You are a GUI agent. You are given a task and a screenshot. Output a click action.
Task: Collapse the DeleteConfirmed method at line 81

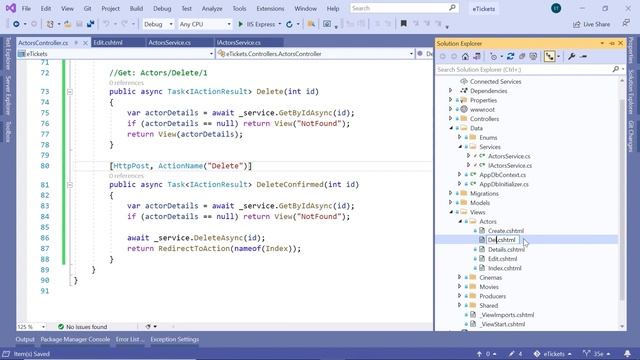click(x=70, y=185)
